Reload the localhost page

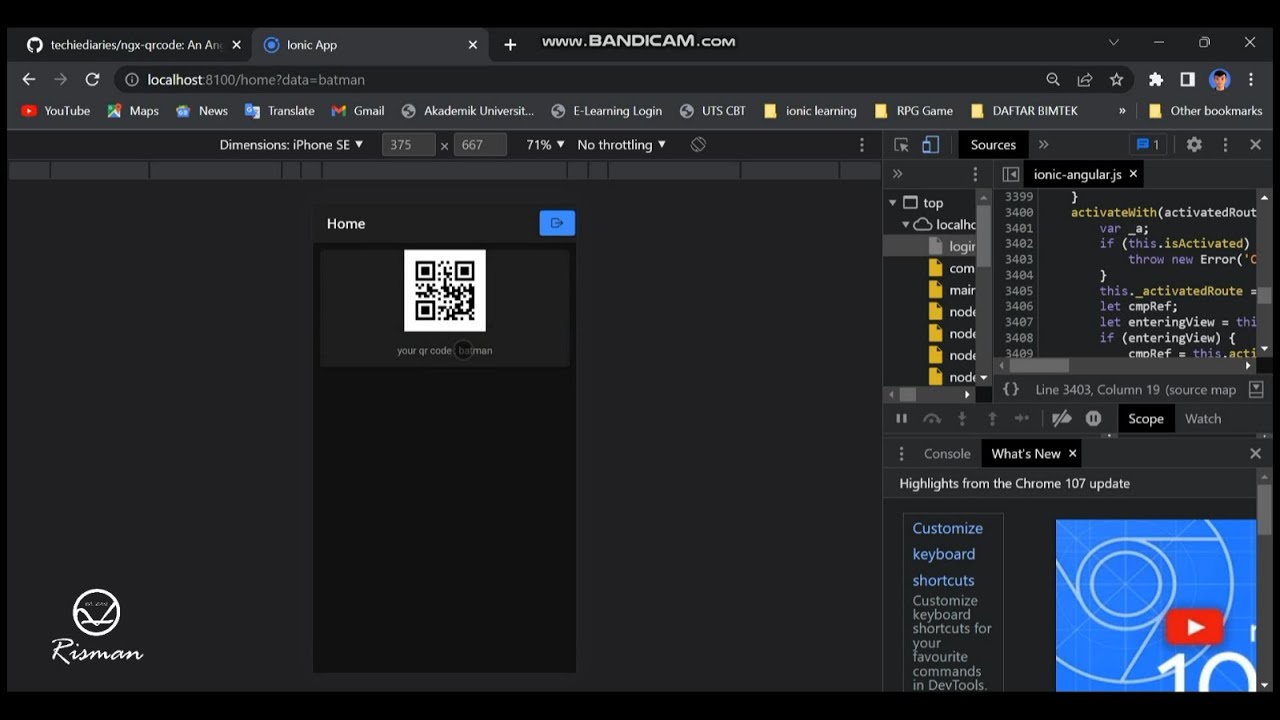coord(92,80)
